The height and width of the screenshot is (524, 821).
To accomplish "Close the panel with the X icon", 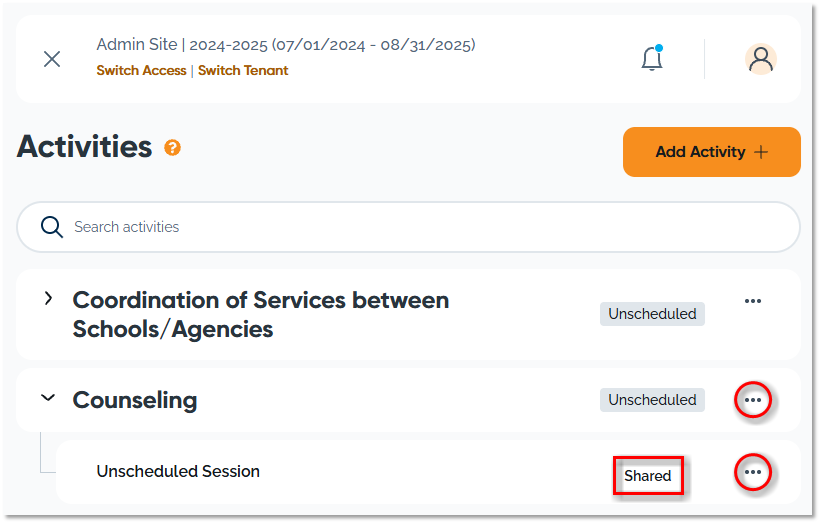I will click(x=52, y=59).
